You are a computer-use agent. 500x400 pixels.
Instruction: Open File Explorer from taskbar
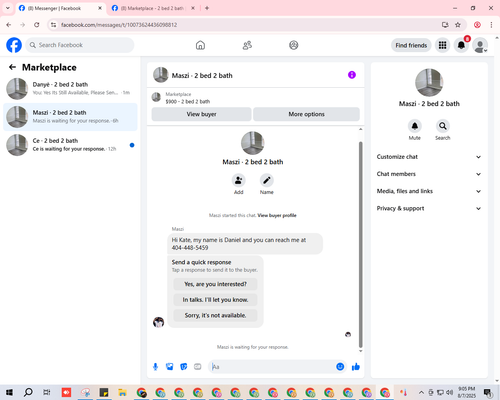point(123,392)
